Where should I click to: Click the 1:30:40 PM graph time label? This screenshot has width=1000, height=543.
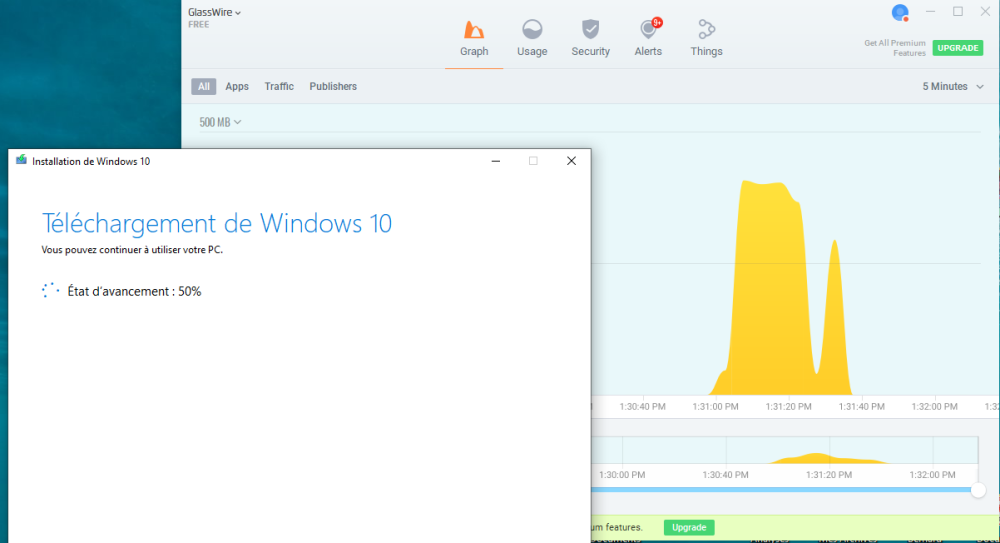click(x=642, y=406)
